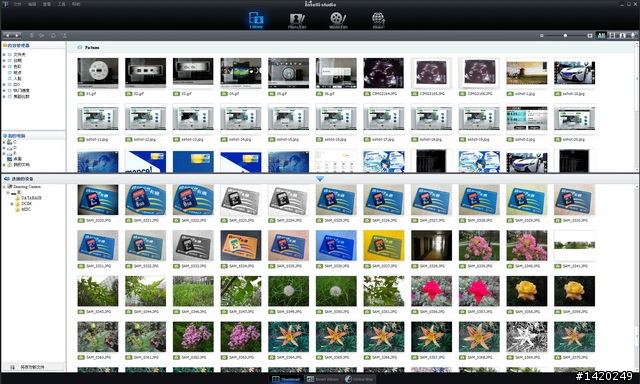640x384 pixels.
Task: Open the 文件 menu
Action: click(17, 4)
